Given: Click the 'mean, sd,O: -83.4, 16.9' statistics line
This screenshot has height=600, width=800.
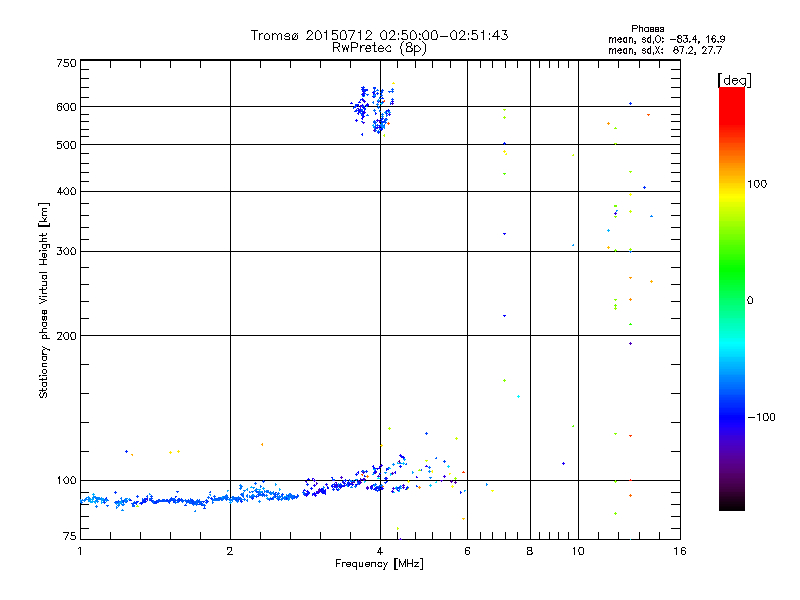Looking at the screenshot, I should 666,39.
